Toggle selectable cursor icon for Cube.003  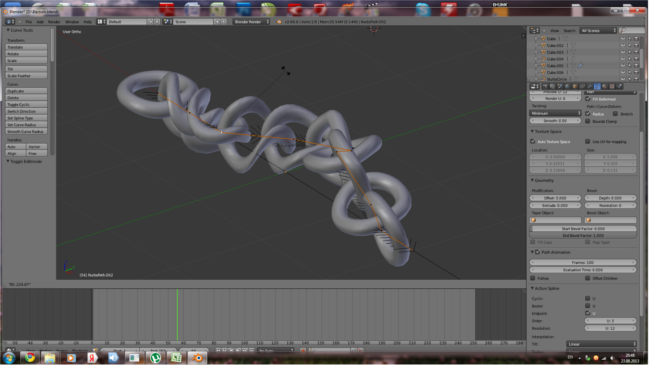[630, 52]
